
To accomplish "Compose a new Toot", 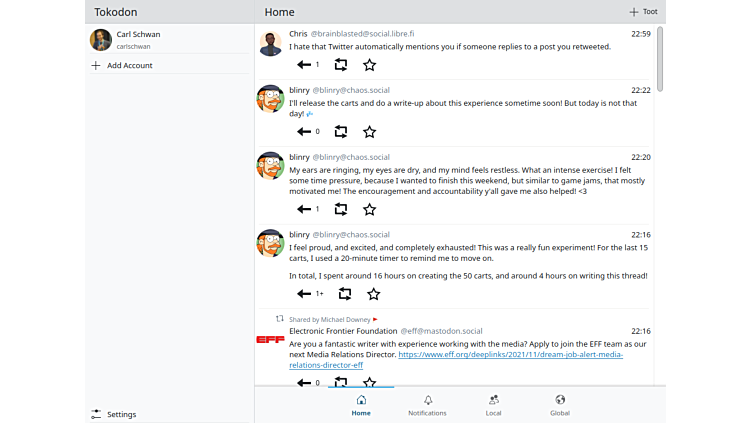I will tap(643, 12).
